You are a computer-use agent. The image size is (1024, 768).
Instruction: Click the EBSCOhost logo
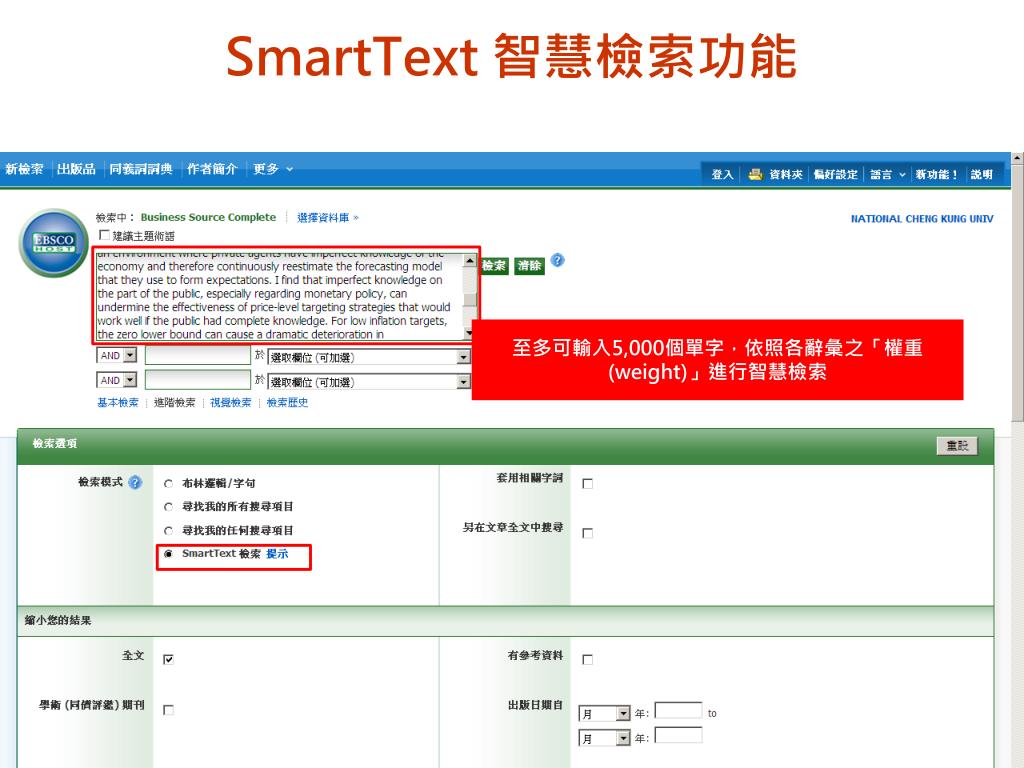tap(54, 243)
